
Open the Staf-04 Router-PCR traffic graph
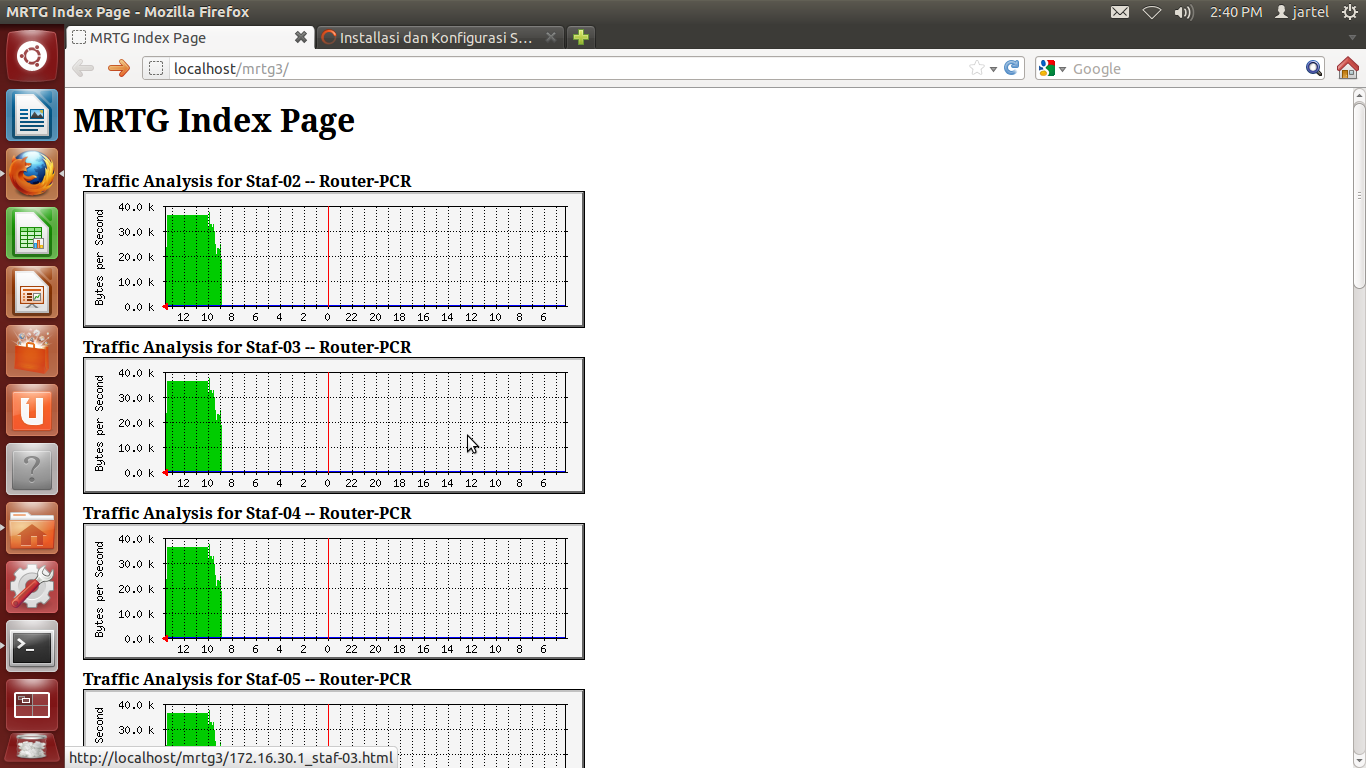(x=334, y=591)
